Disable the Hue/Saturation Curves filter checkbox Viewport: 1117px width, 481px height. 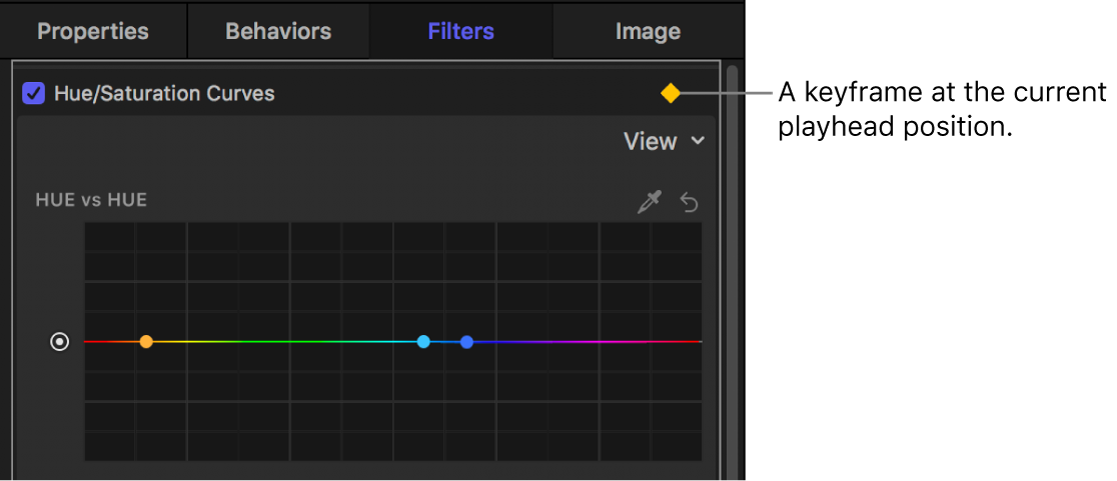[34, 94]
